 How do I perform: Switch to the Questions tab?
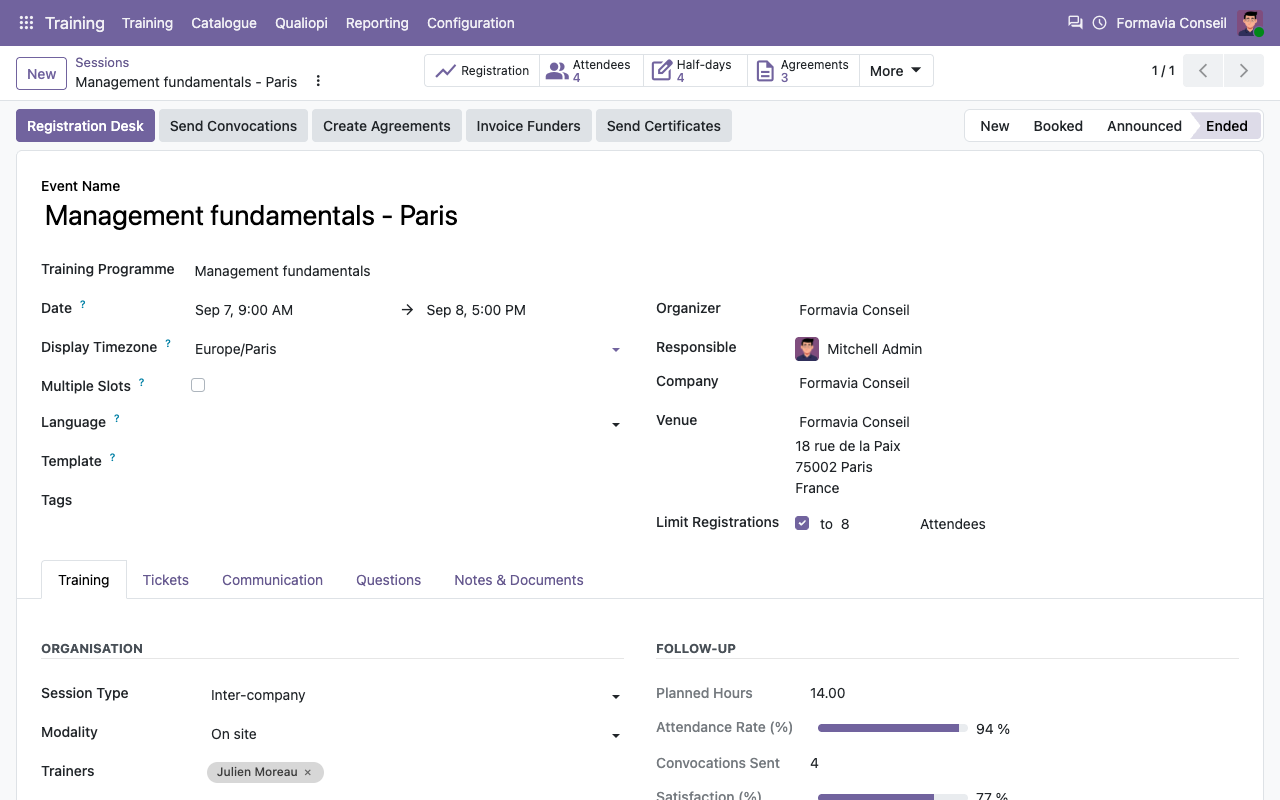tap(388, 580)
